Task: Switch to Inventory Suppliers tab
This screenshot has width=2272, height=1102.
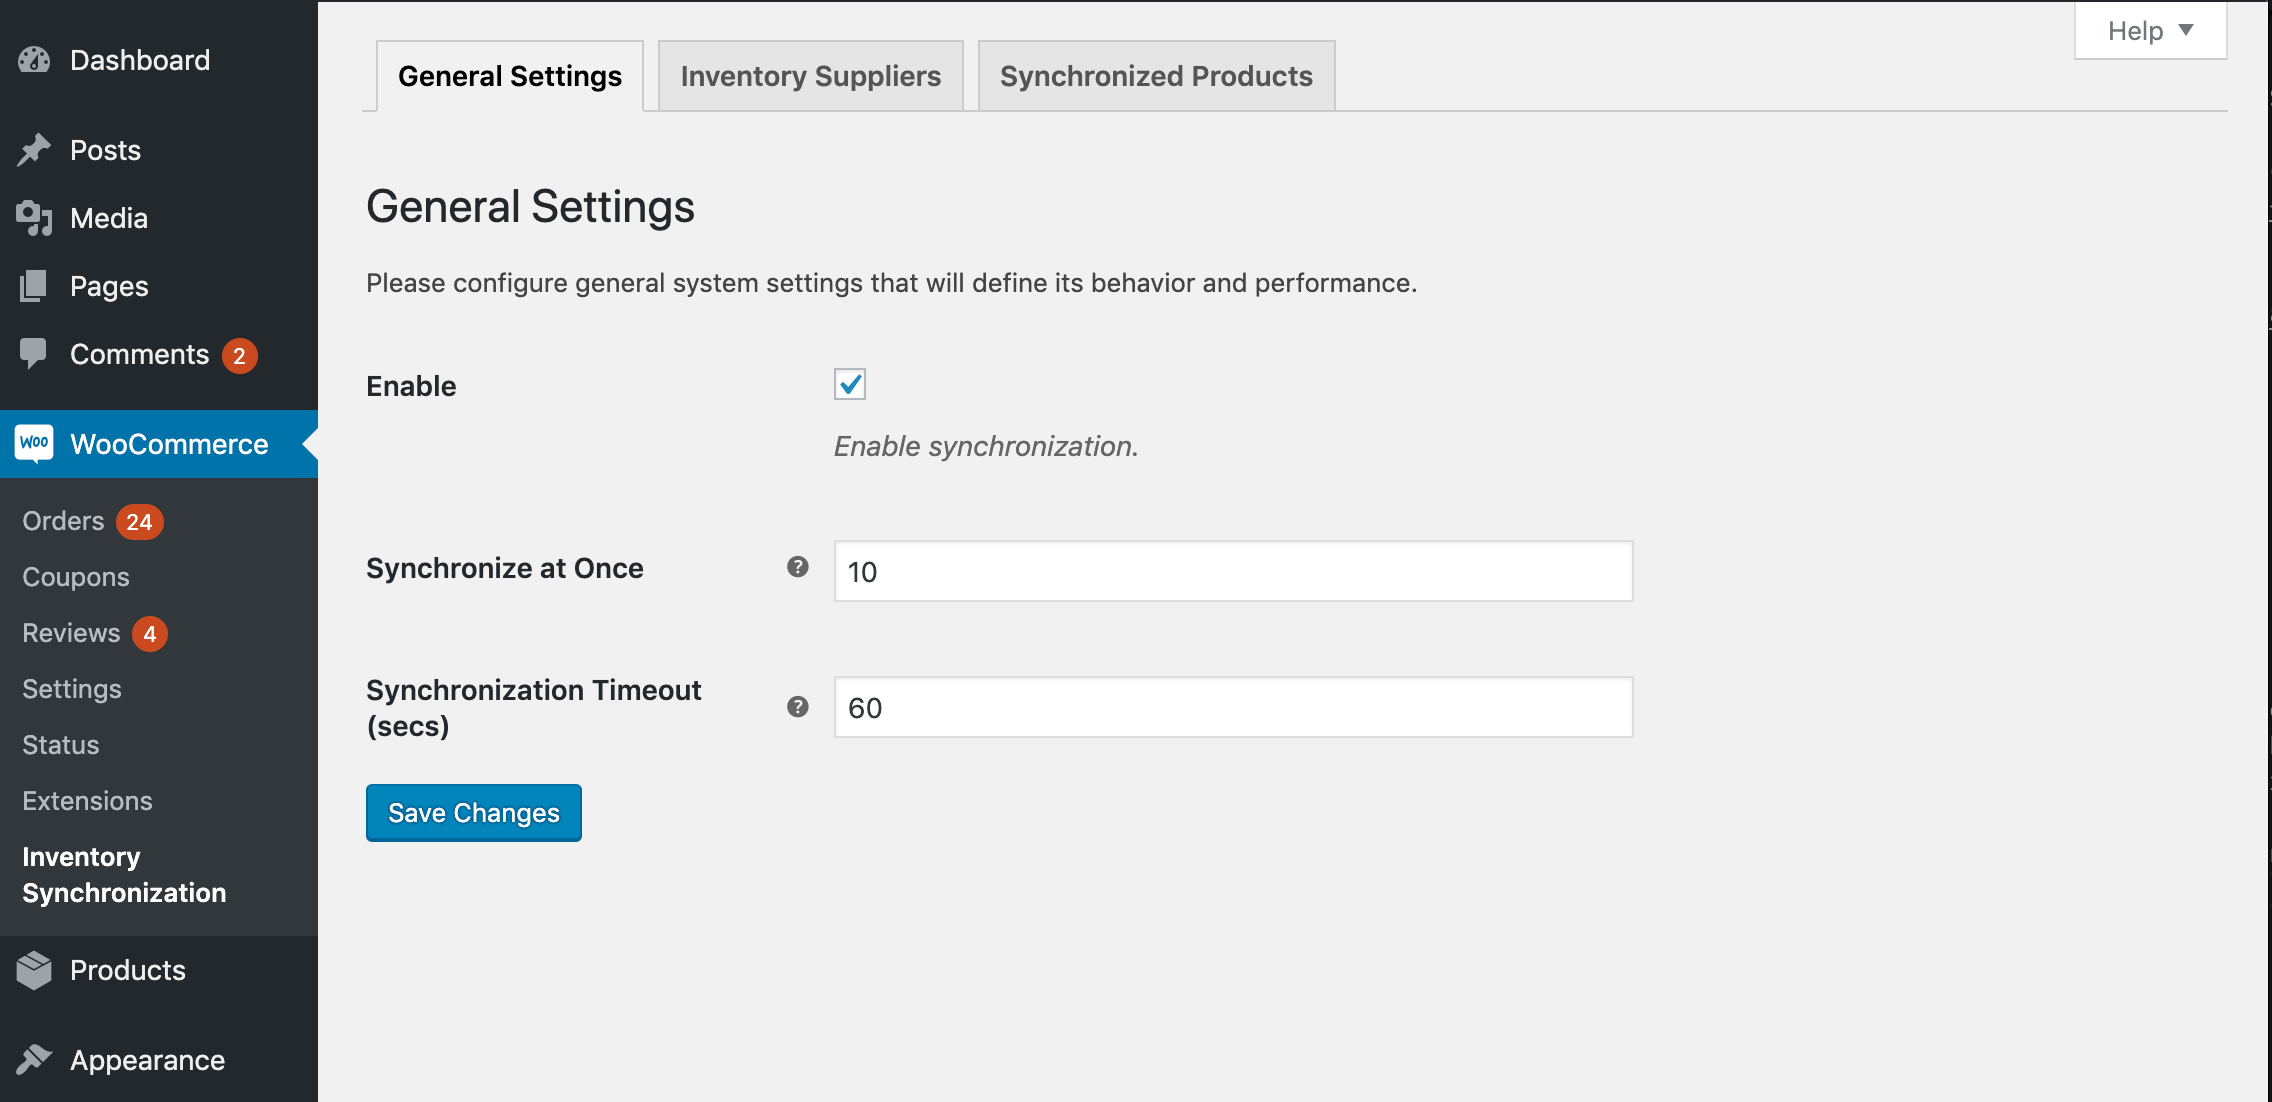Action: pyautogui.click(x=810, y=76)
